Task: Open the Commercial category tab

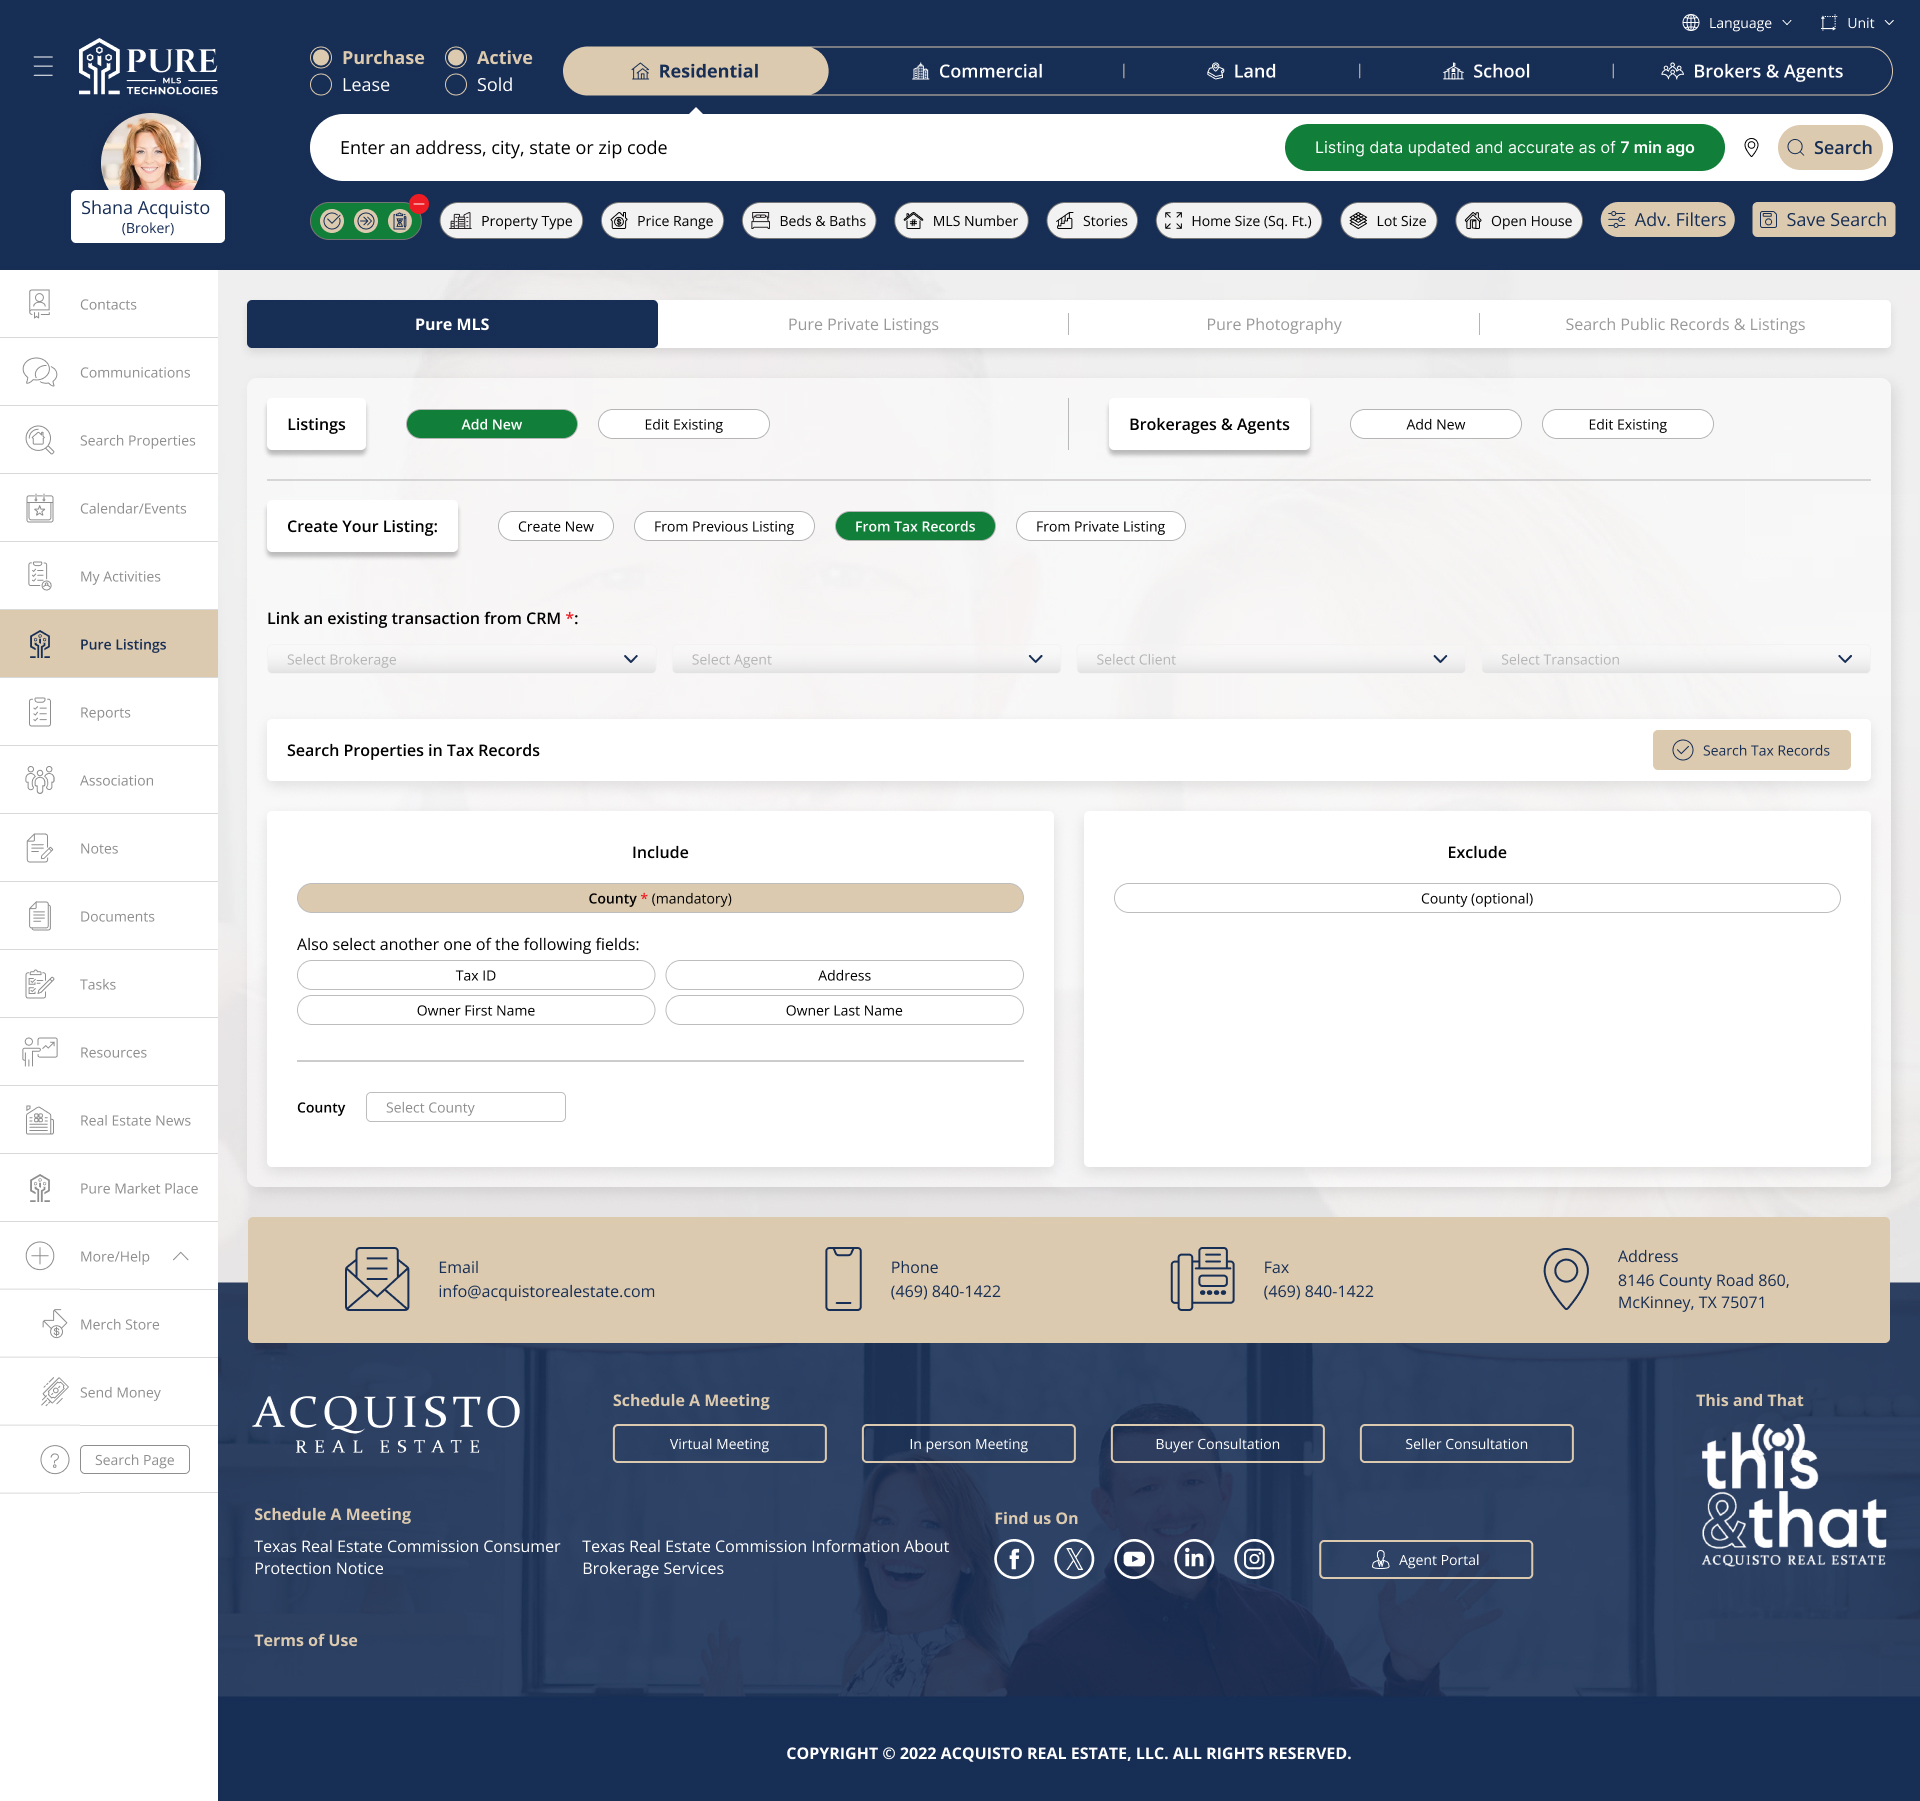Action: point(977,71)
